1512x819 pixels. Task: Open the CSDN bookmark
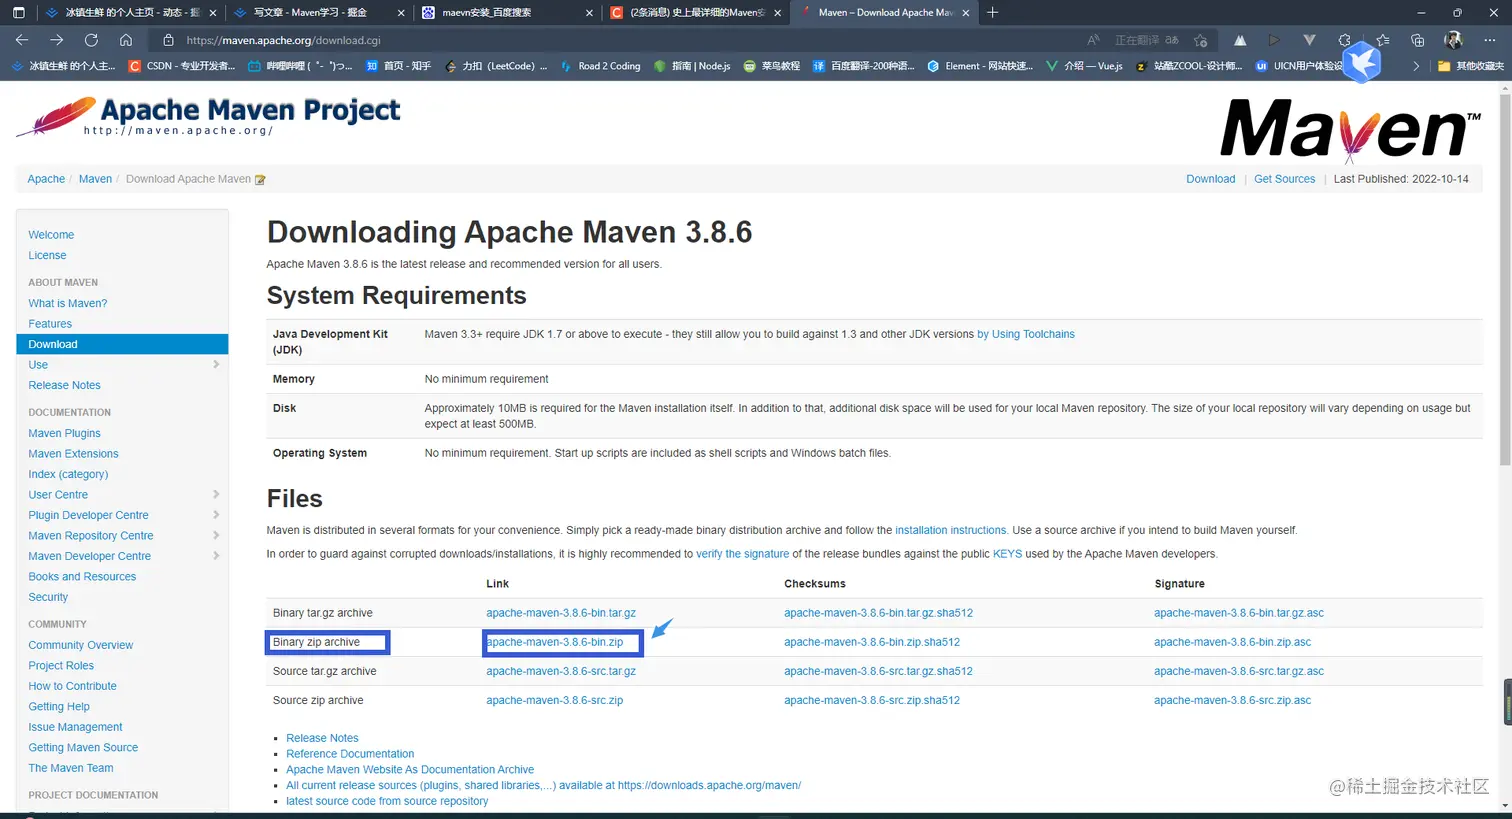pyautogui.click(x=182, y=66)
